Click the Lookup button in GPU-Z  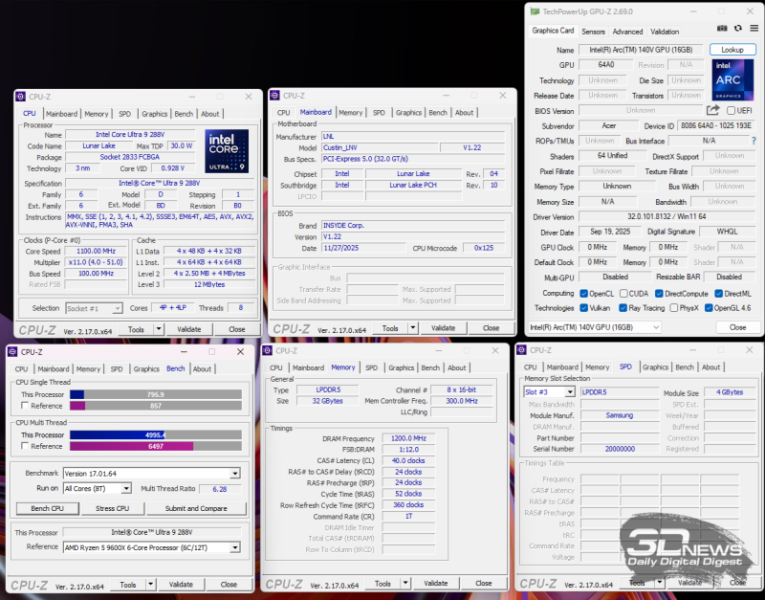point(732,50)
